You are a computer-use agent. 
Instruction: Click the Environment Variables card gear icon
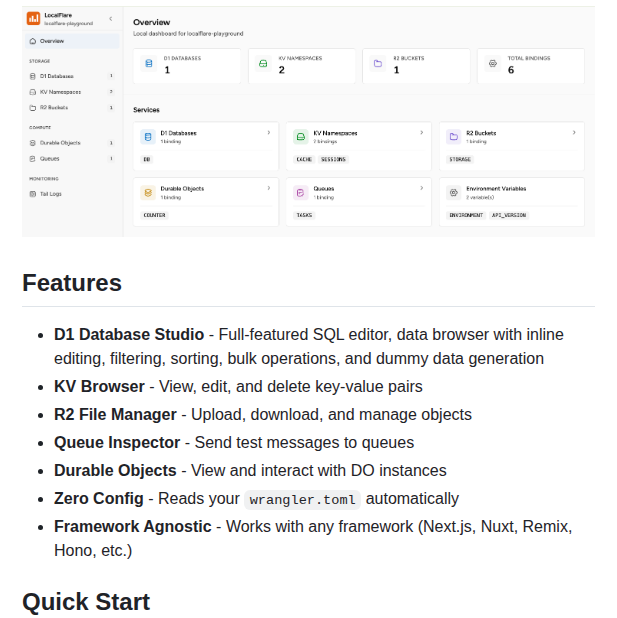point(453,191)
